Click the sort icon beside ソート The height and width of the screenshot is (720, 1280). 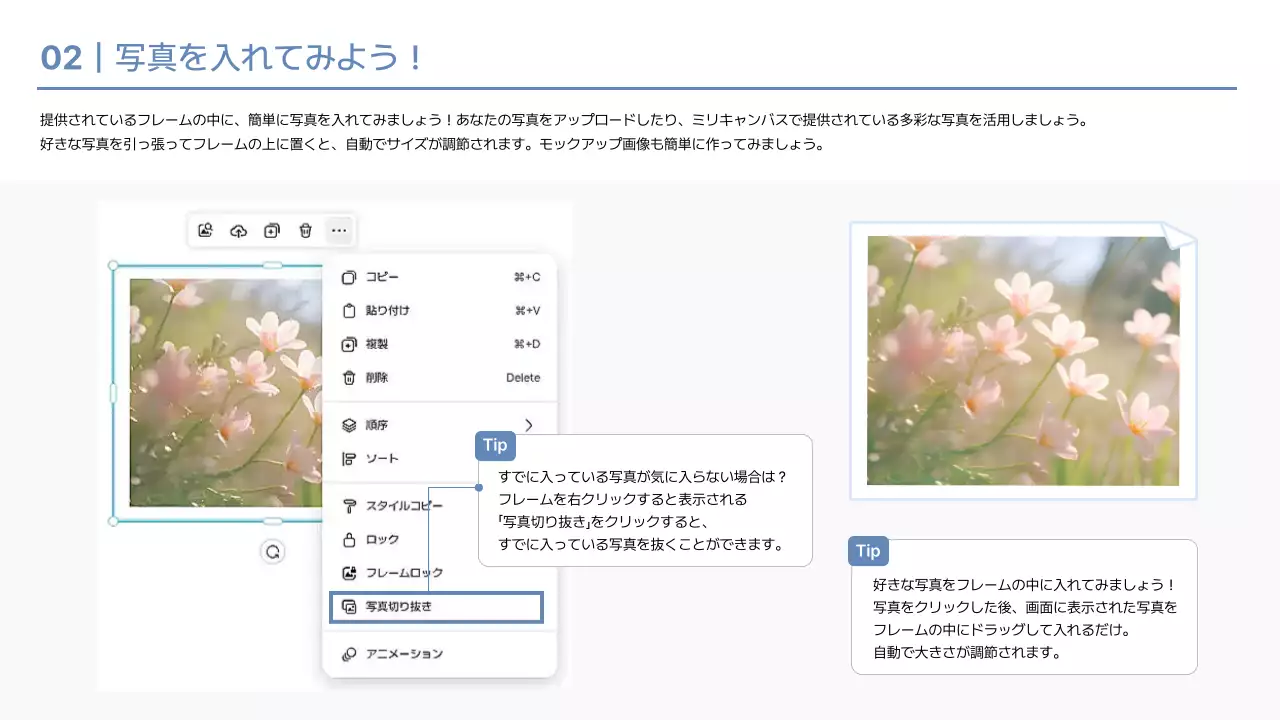point(348,458)
